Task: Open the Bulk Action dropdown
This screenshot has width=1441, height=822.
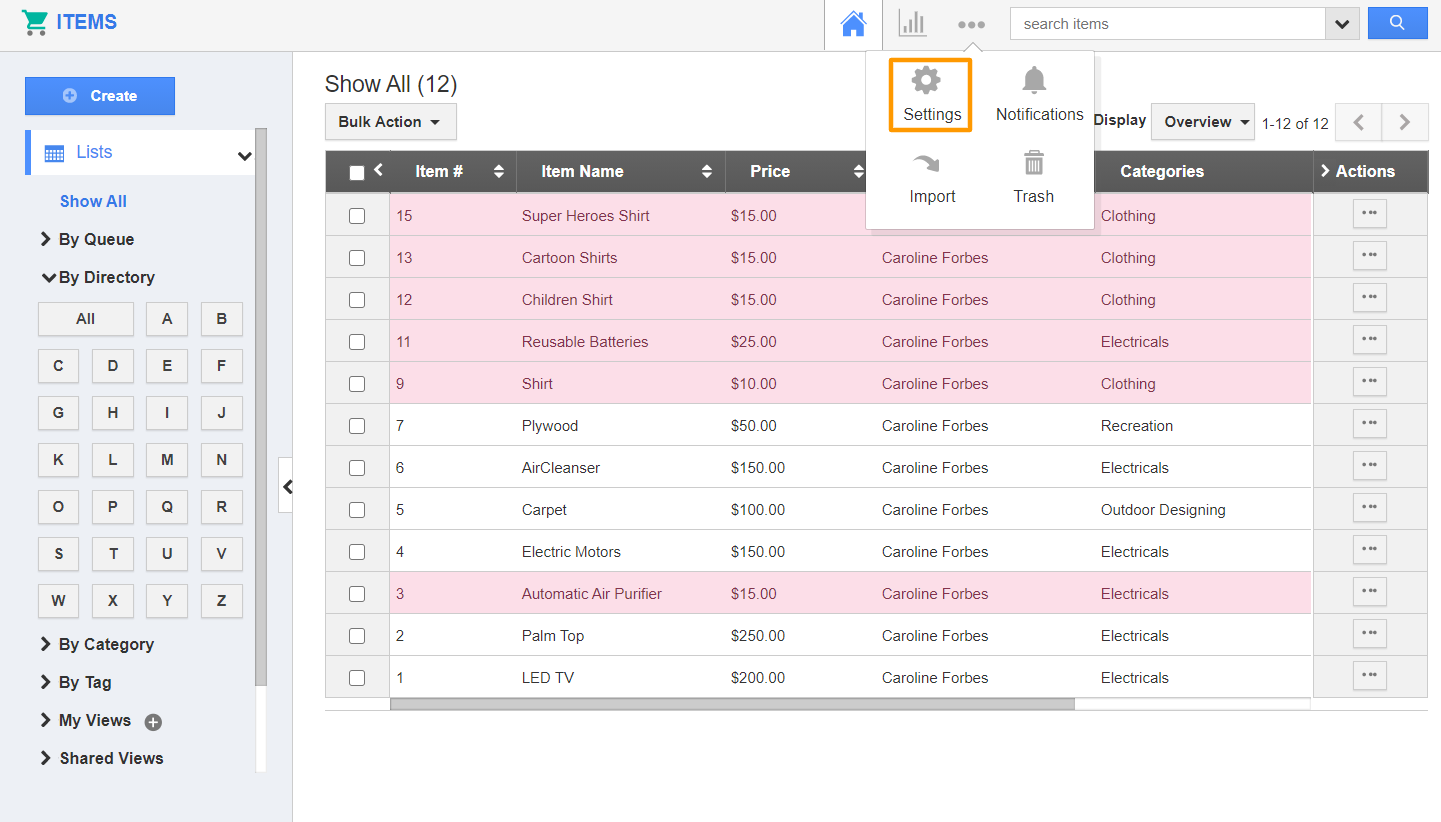Action: pos(390,121)
